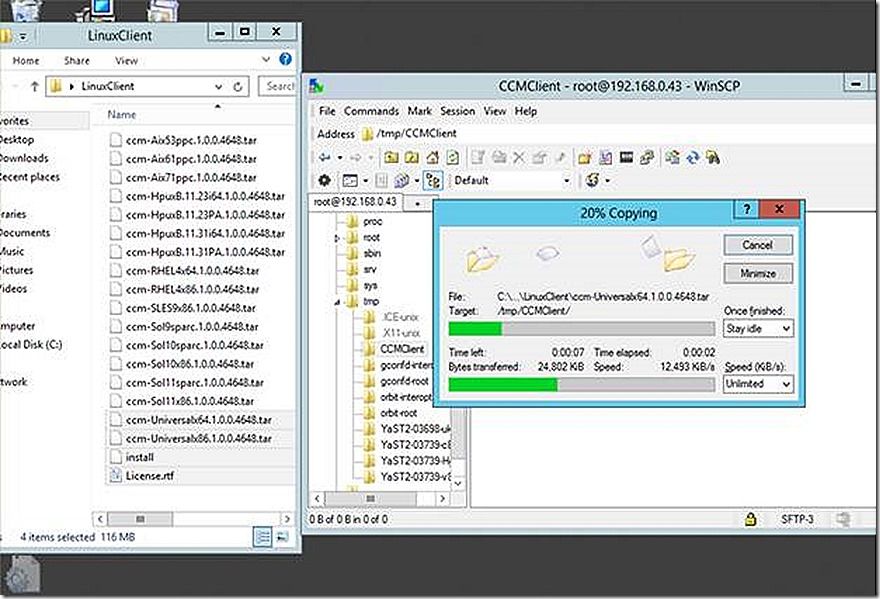Open the WinSCP View menu

click(x=494, y=111)
